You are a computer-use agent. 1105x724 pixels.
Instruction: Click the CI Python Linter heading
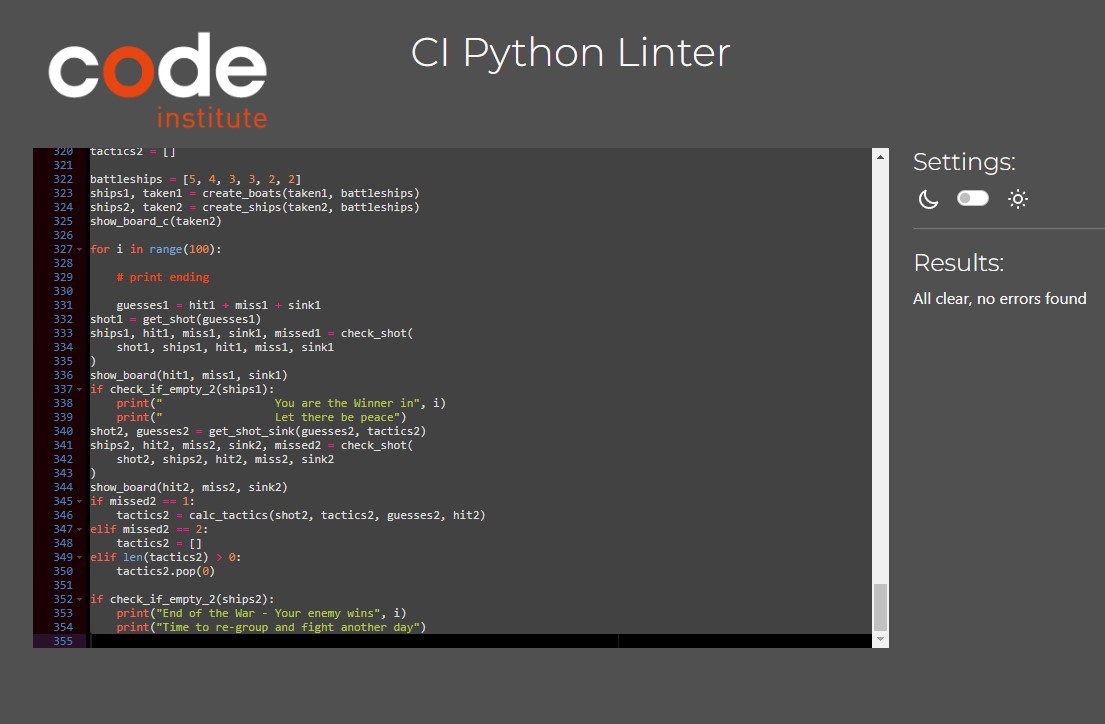click(570, 53)
